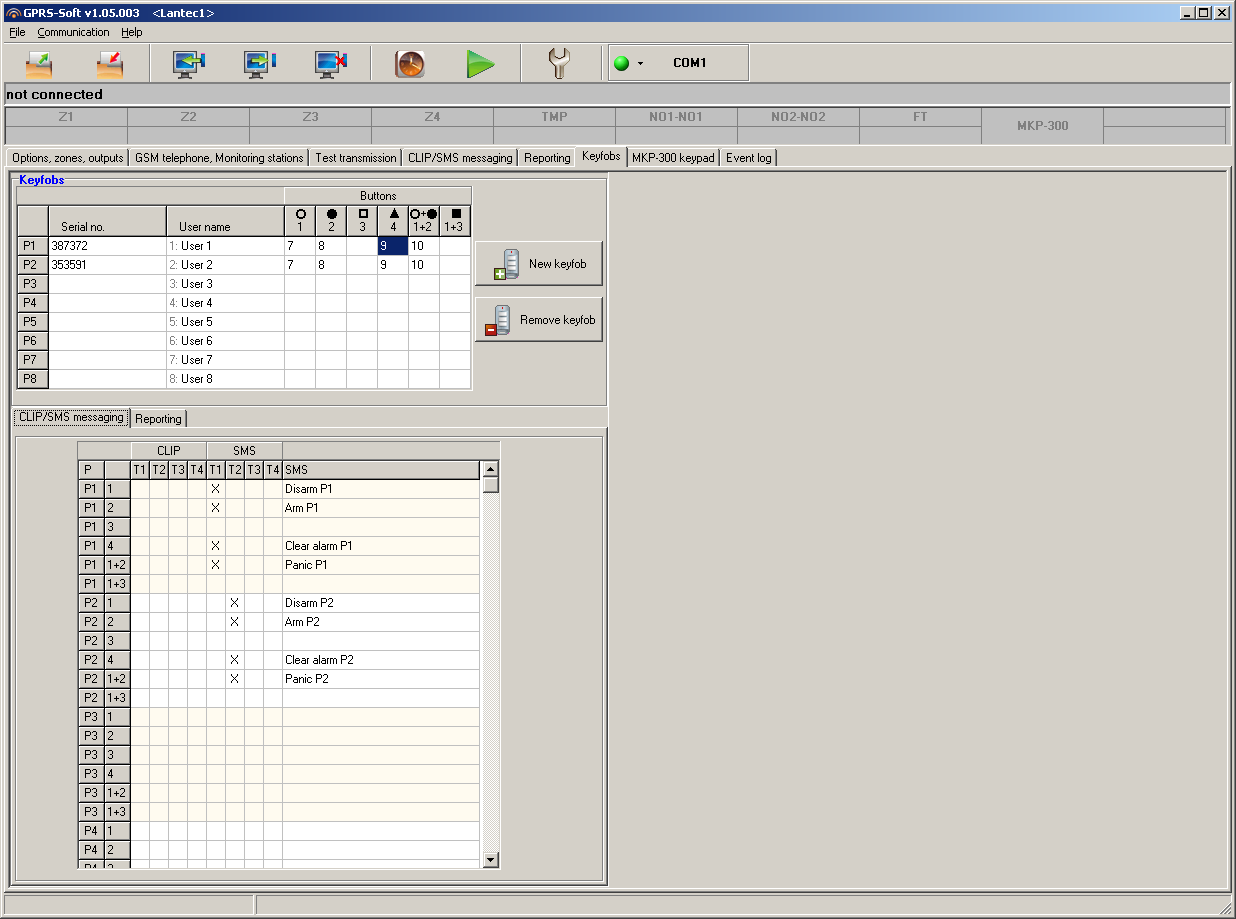Click the 'User 5' name cell
1236x919 pixels.
[x=225, y=322]
